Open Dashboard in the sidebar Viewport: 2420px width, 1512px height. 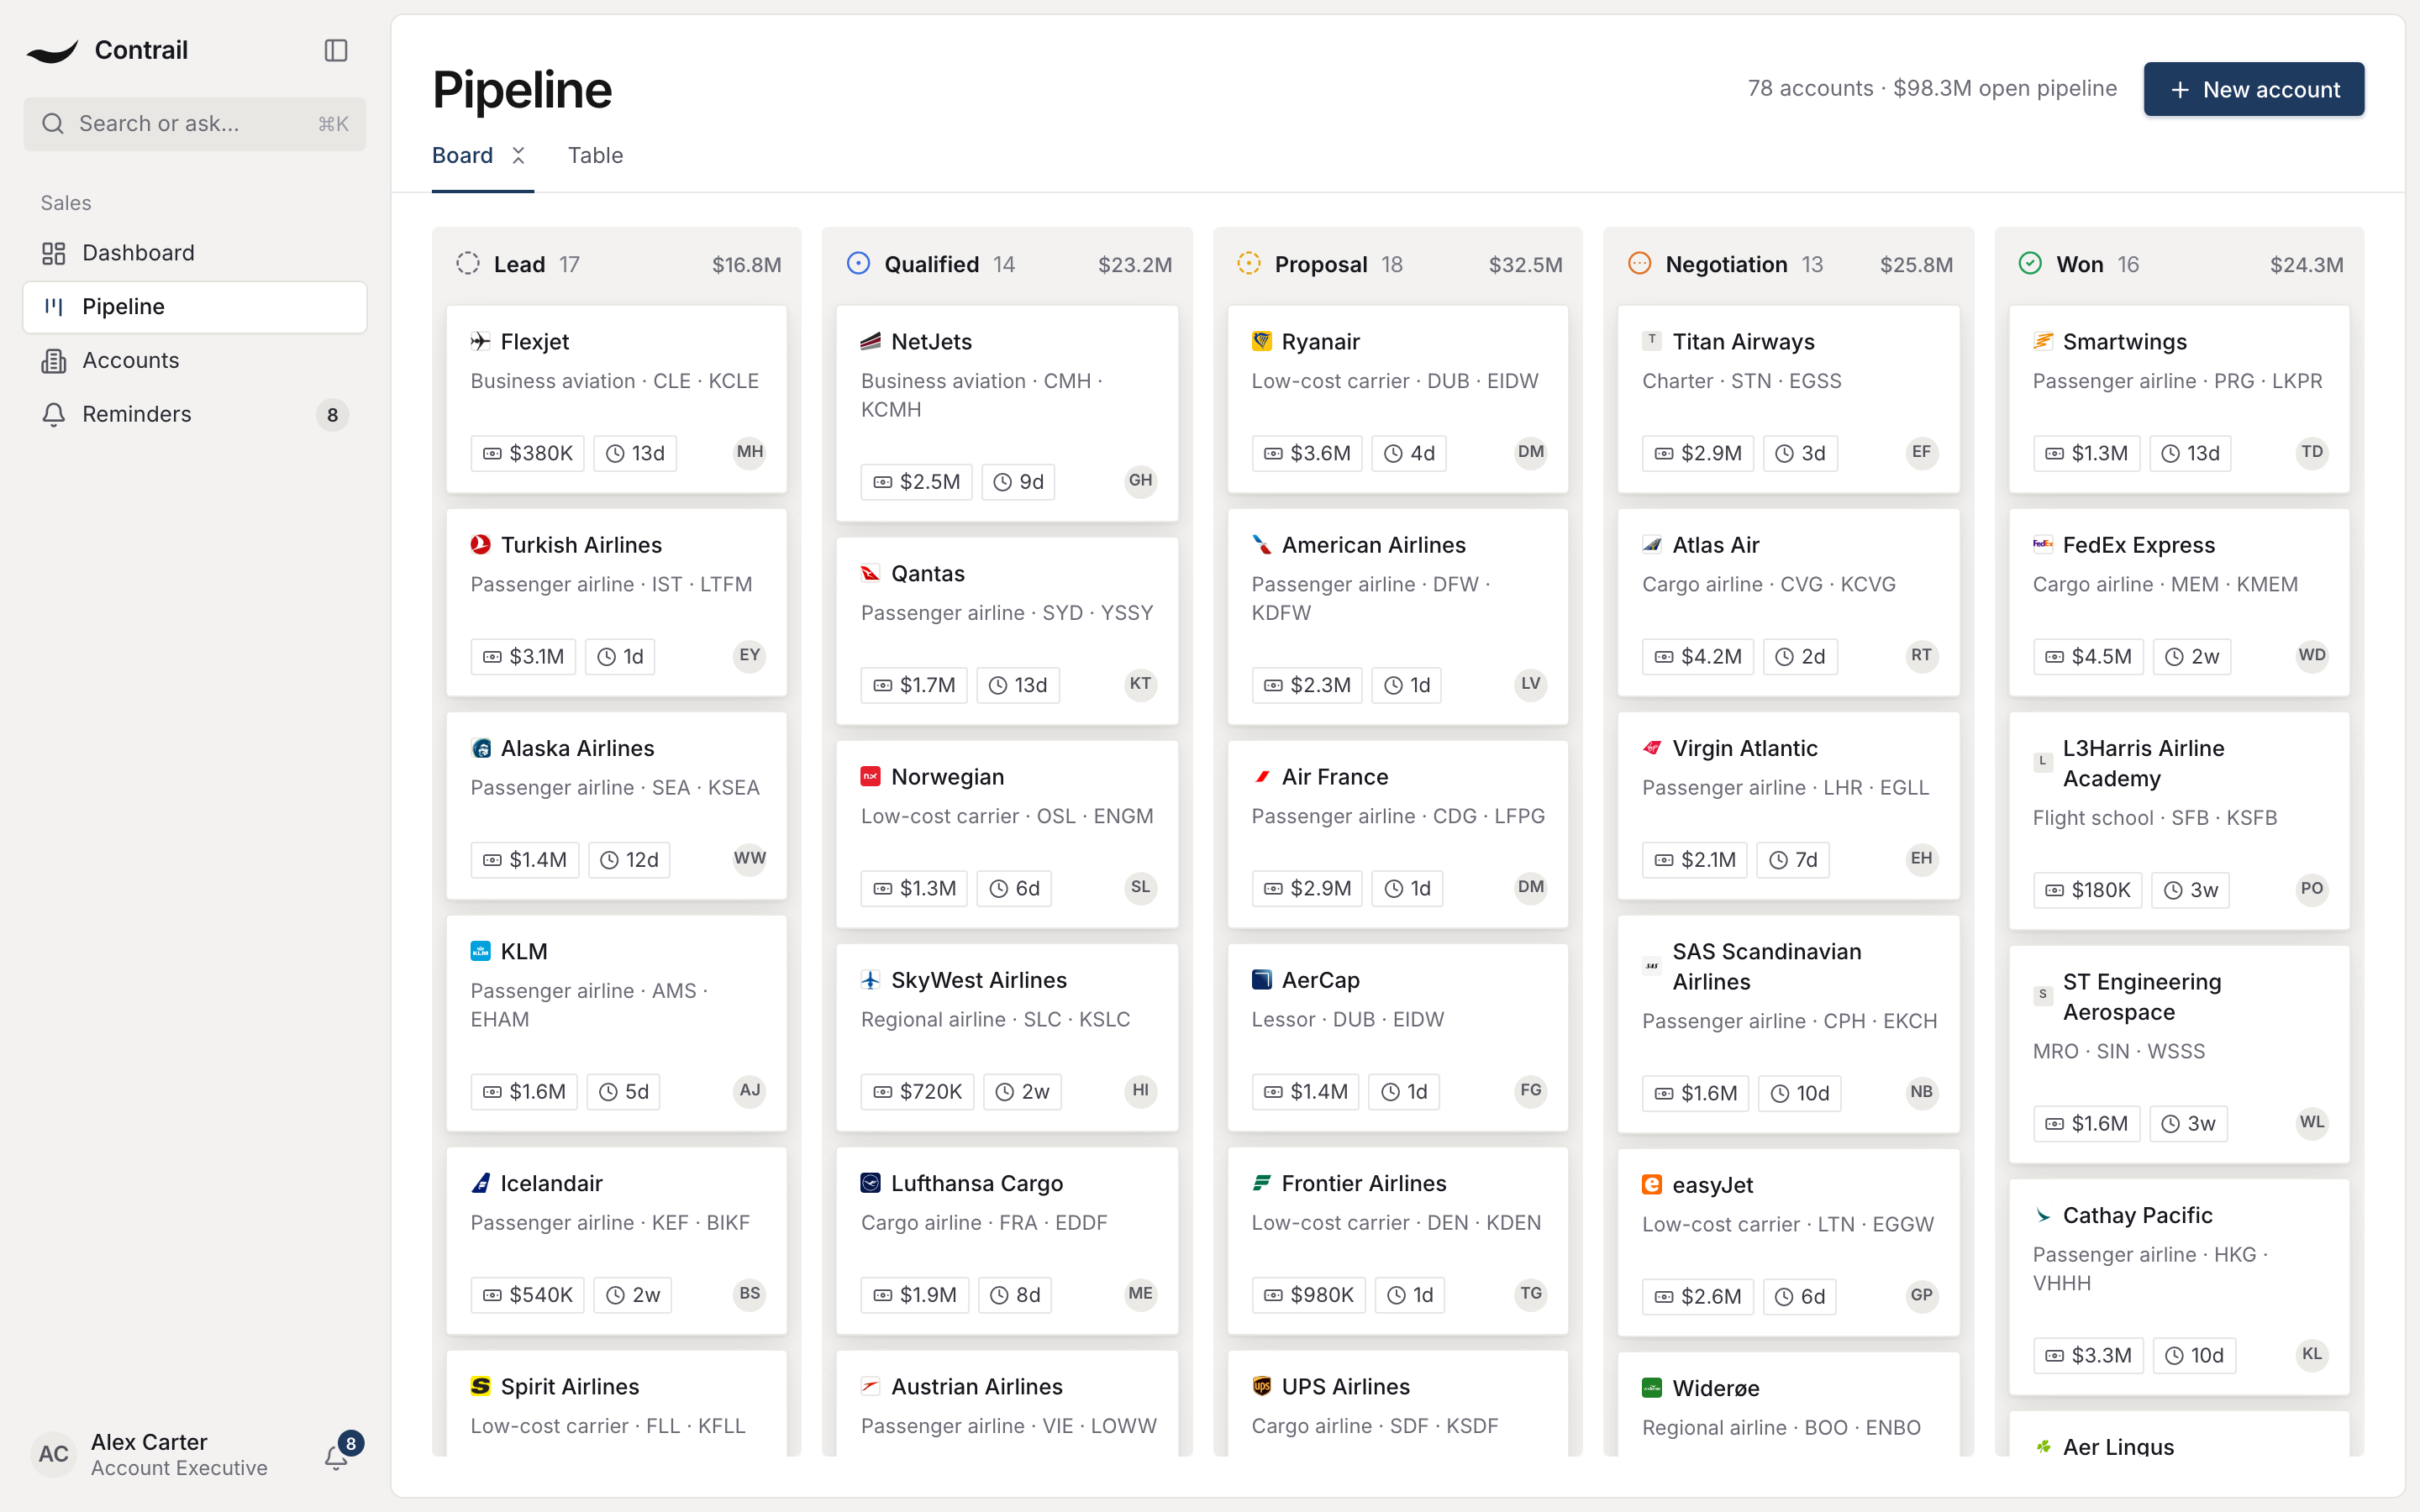[x=195, y=253]
